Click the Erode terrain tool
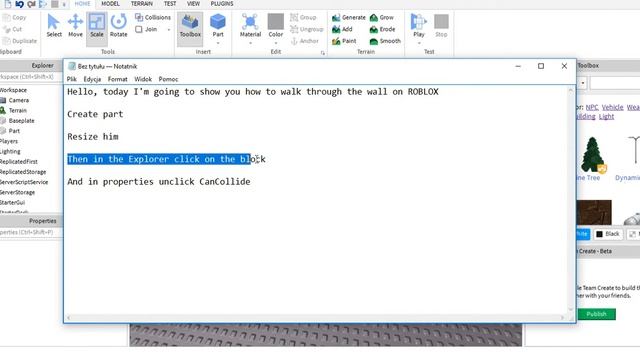Viewport: 640px width, 360px height. 382,29
